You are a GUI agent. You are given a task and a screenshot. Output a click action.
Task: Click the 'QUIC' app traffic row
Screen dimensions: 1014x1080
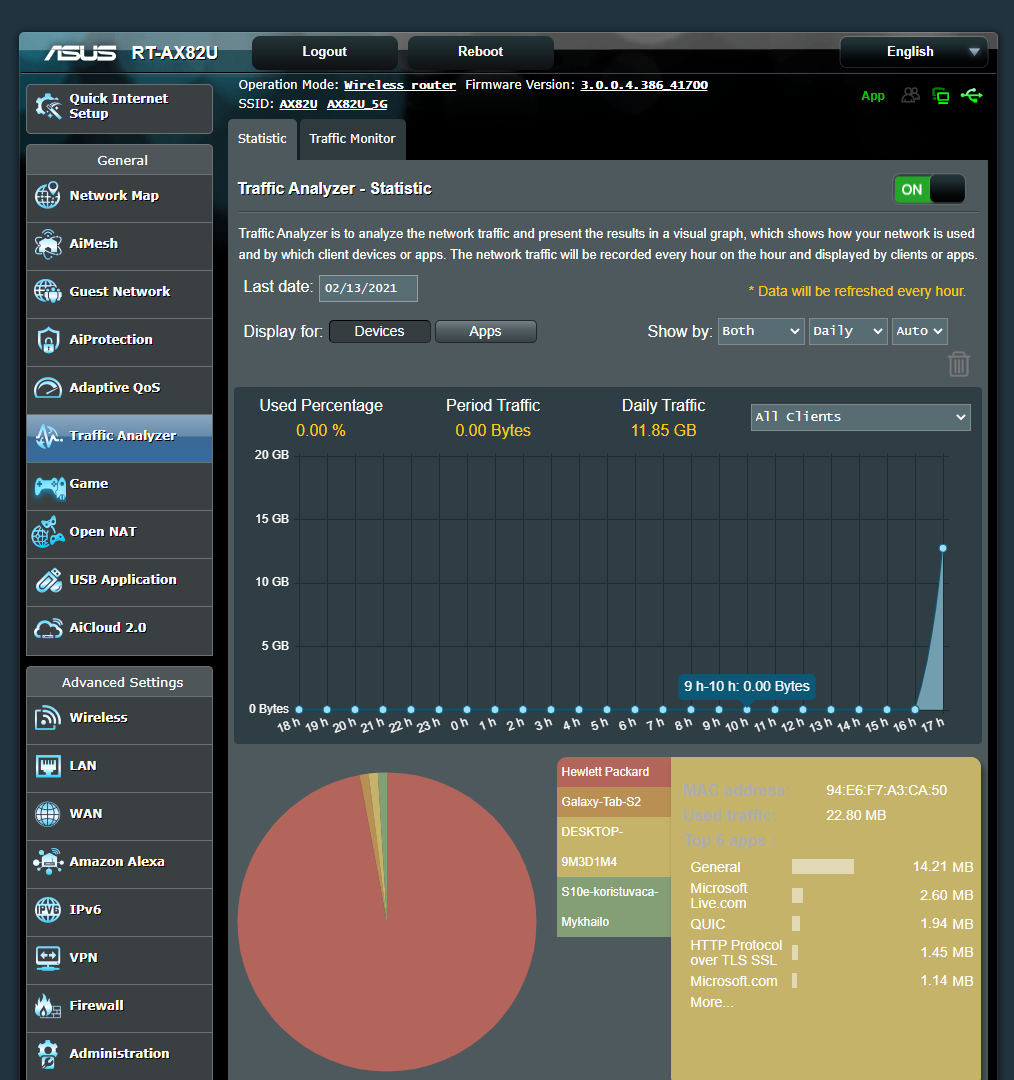(x=830, y=924)
